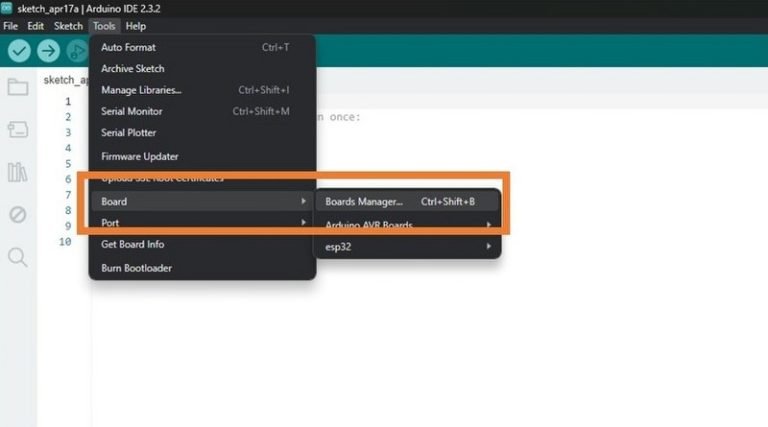Click the Upload arrow button
This screenshot has width=768, height=427.
48,51
